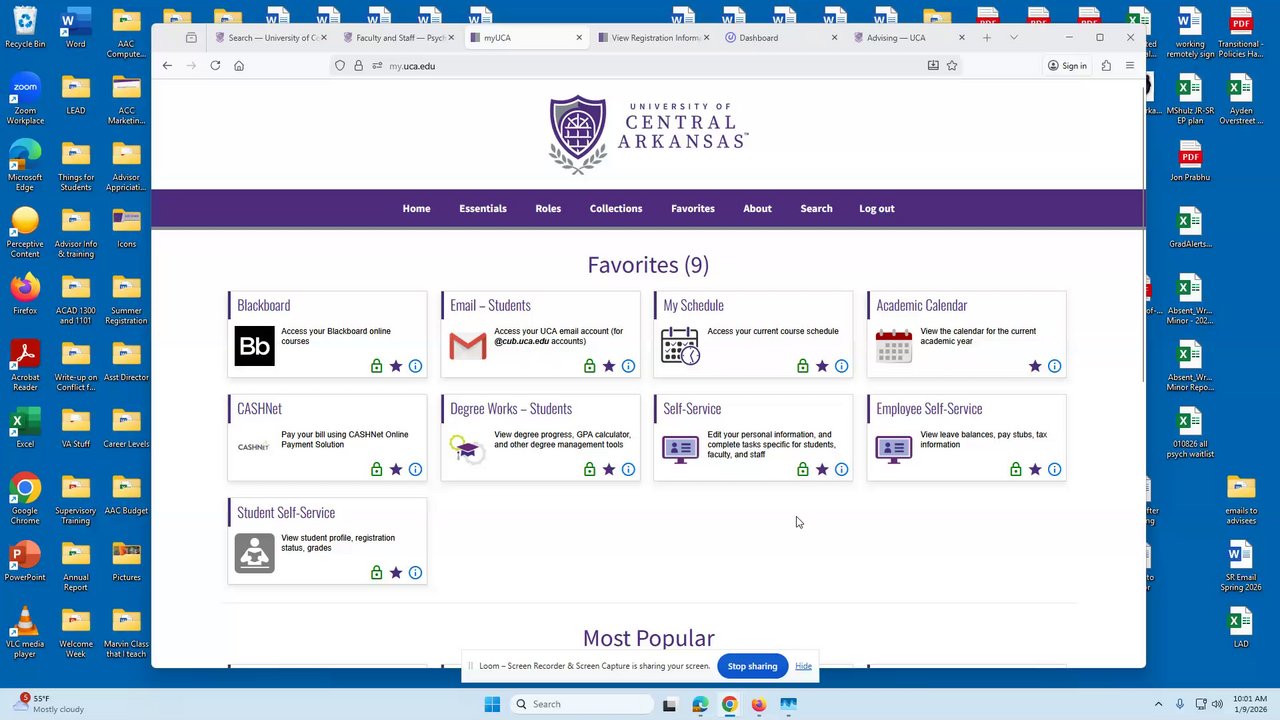Open the Windows Start button
Viewport: 1280px width, 720px height.
click(492, 704)
